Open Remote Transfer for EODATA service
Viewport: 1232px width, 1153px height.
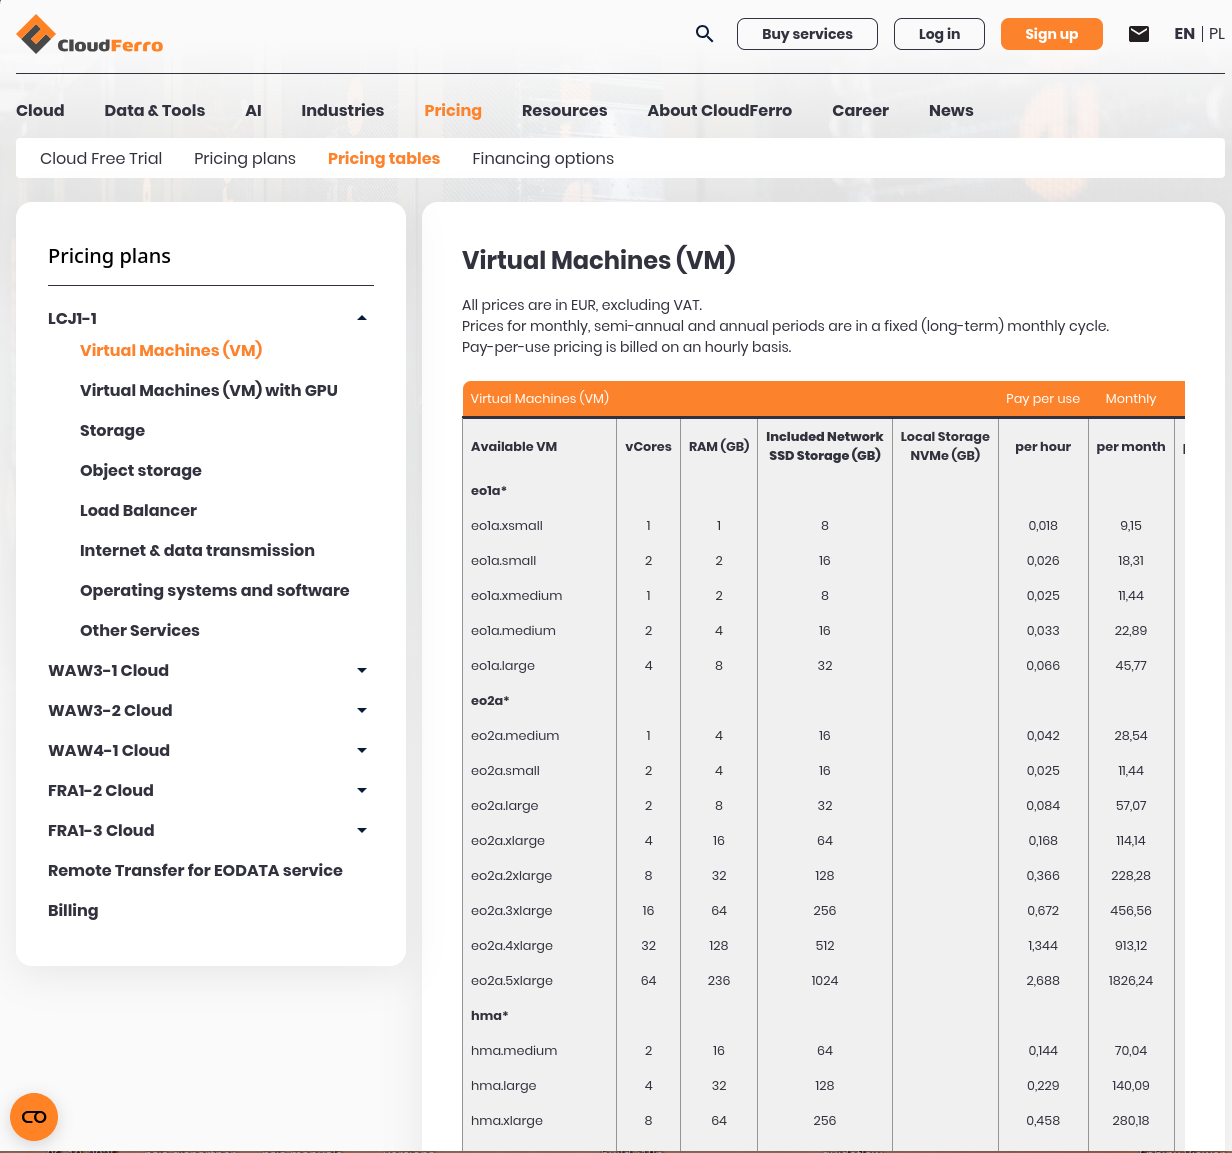click(x=195, y=870)
